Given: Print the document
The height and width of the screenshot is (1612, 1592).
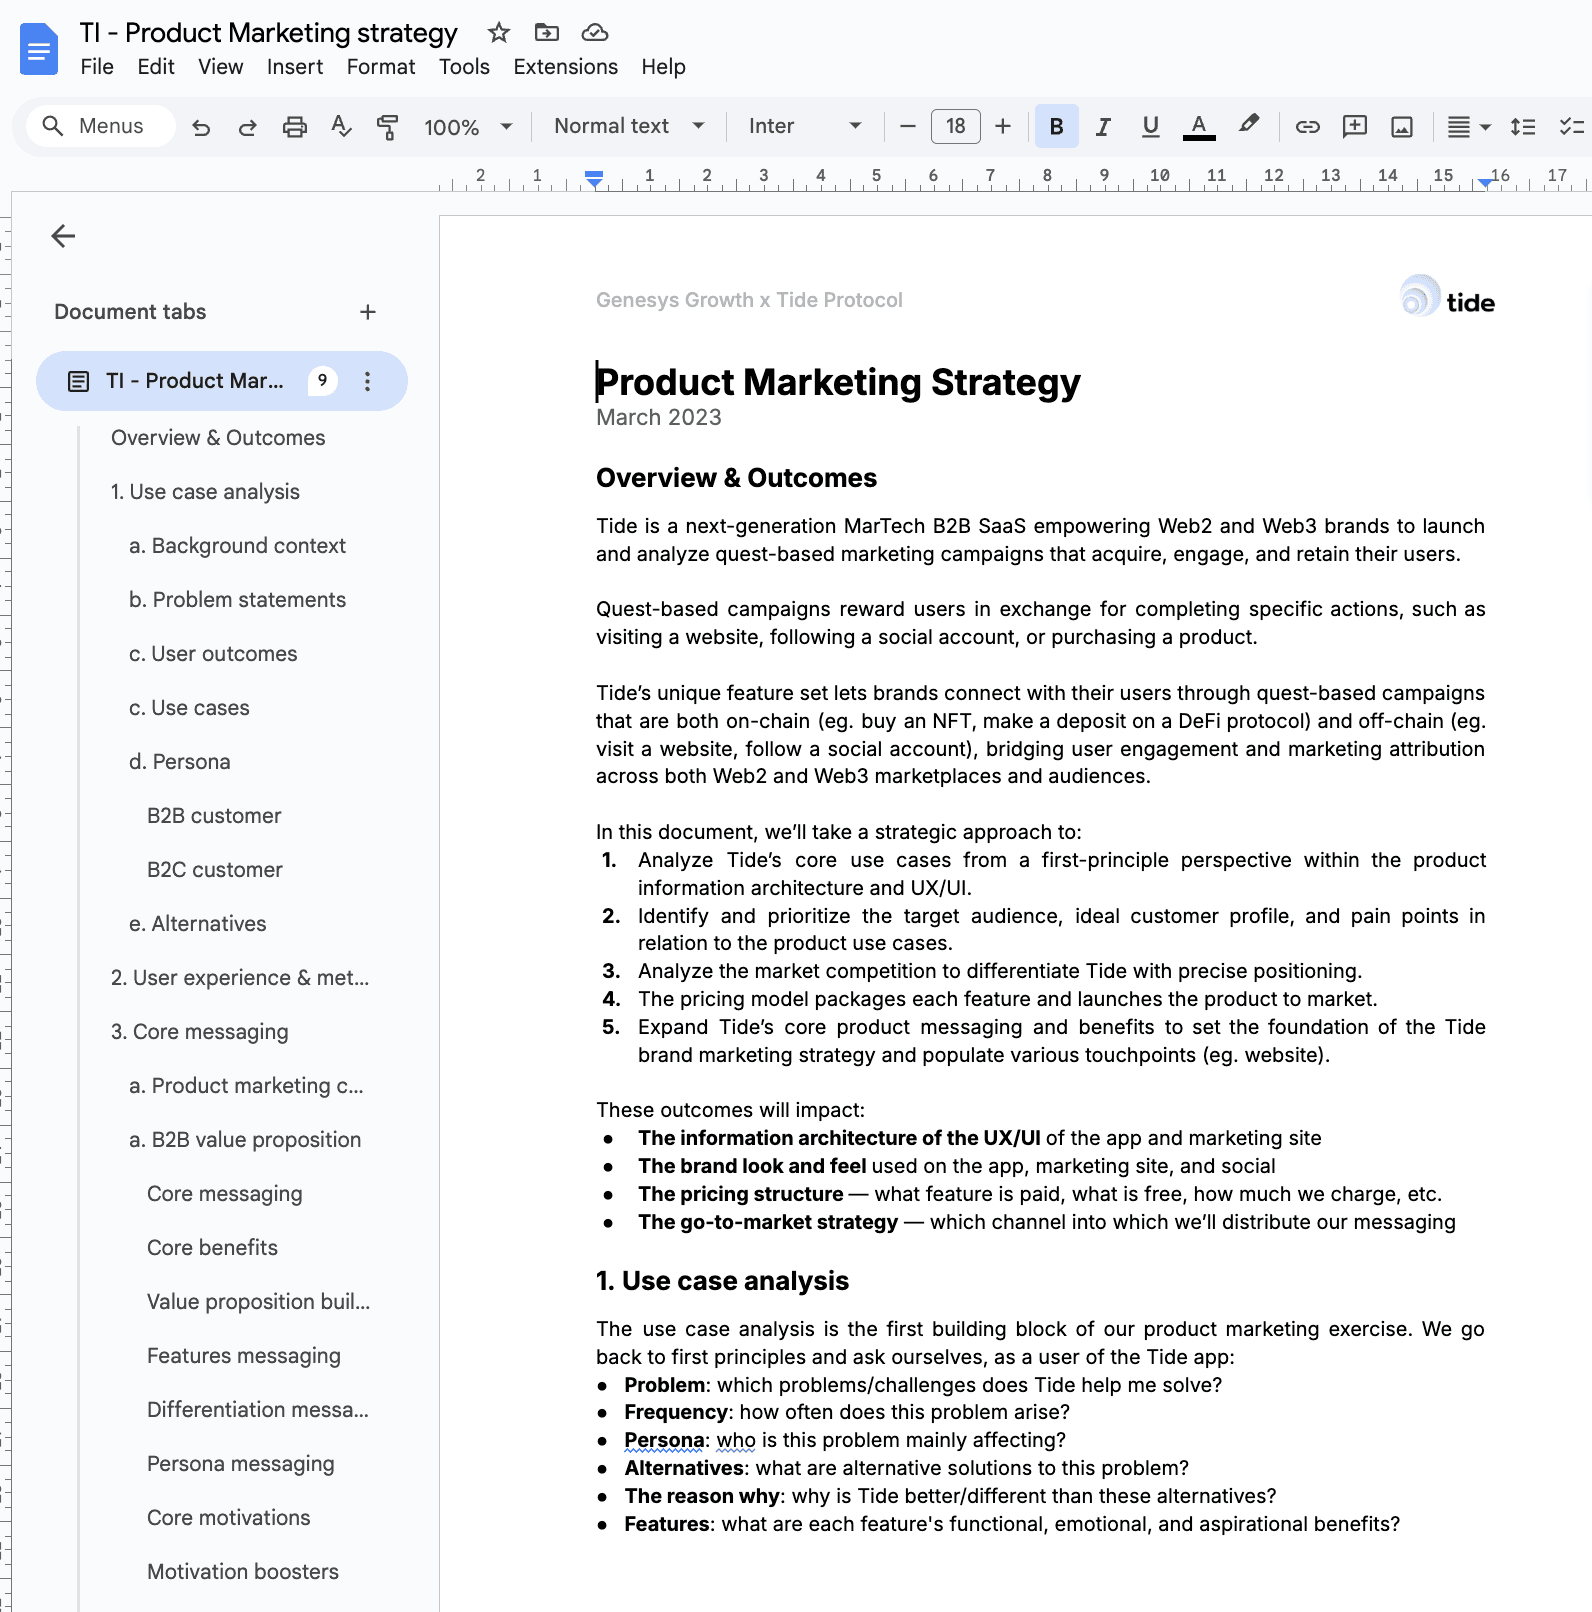Looking at the screenshot, I should [x=294, y=127].
